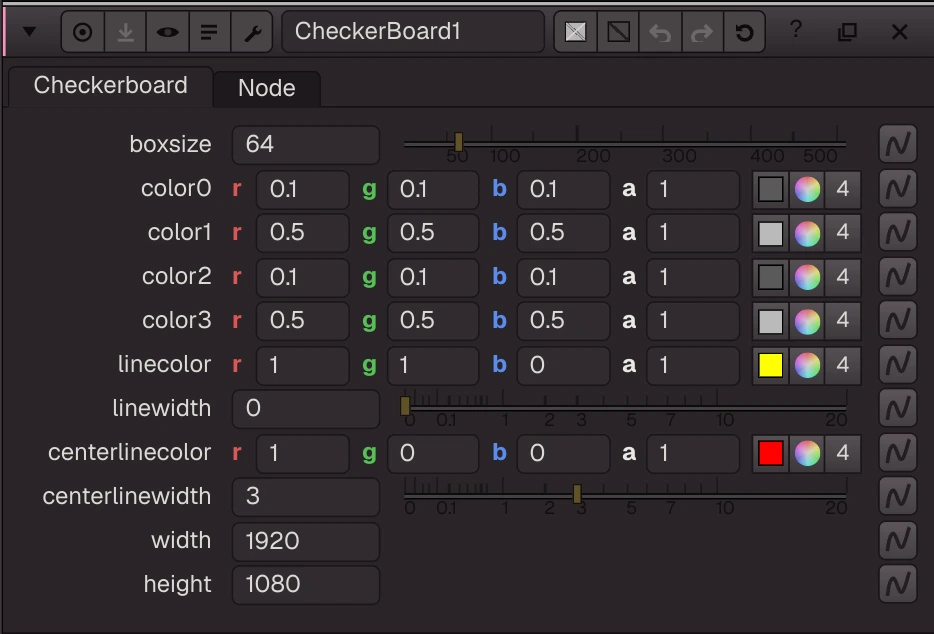934x634 pixels.
Task: Open the animation menu for color1
Action: [898, 232]
